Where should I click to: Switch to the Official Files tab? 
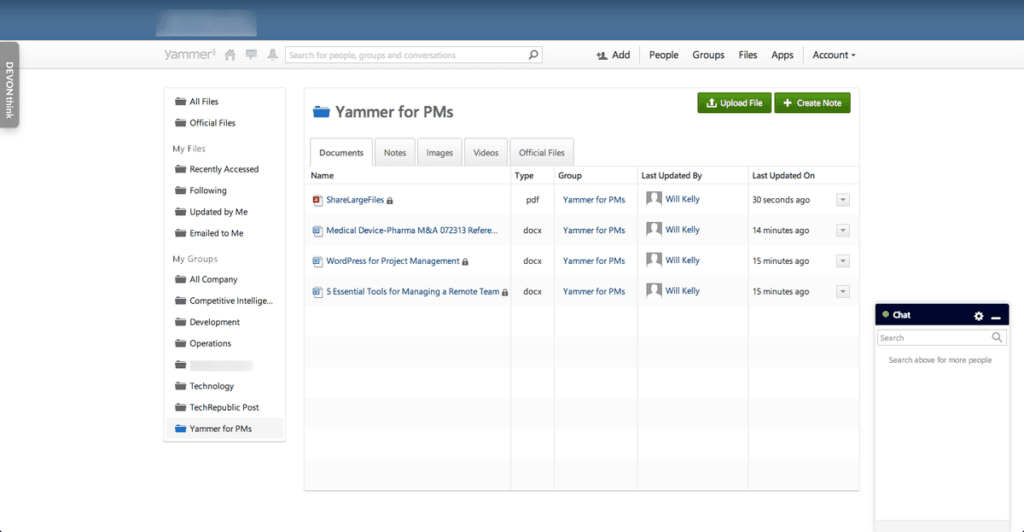click(541, 152)
